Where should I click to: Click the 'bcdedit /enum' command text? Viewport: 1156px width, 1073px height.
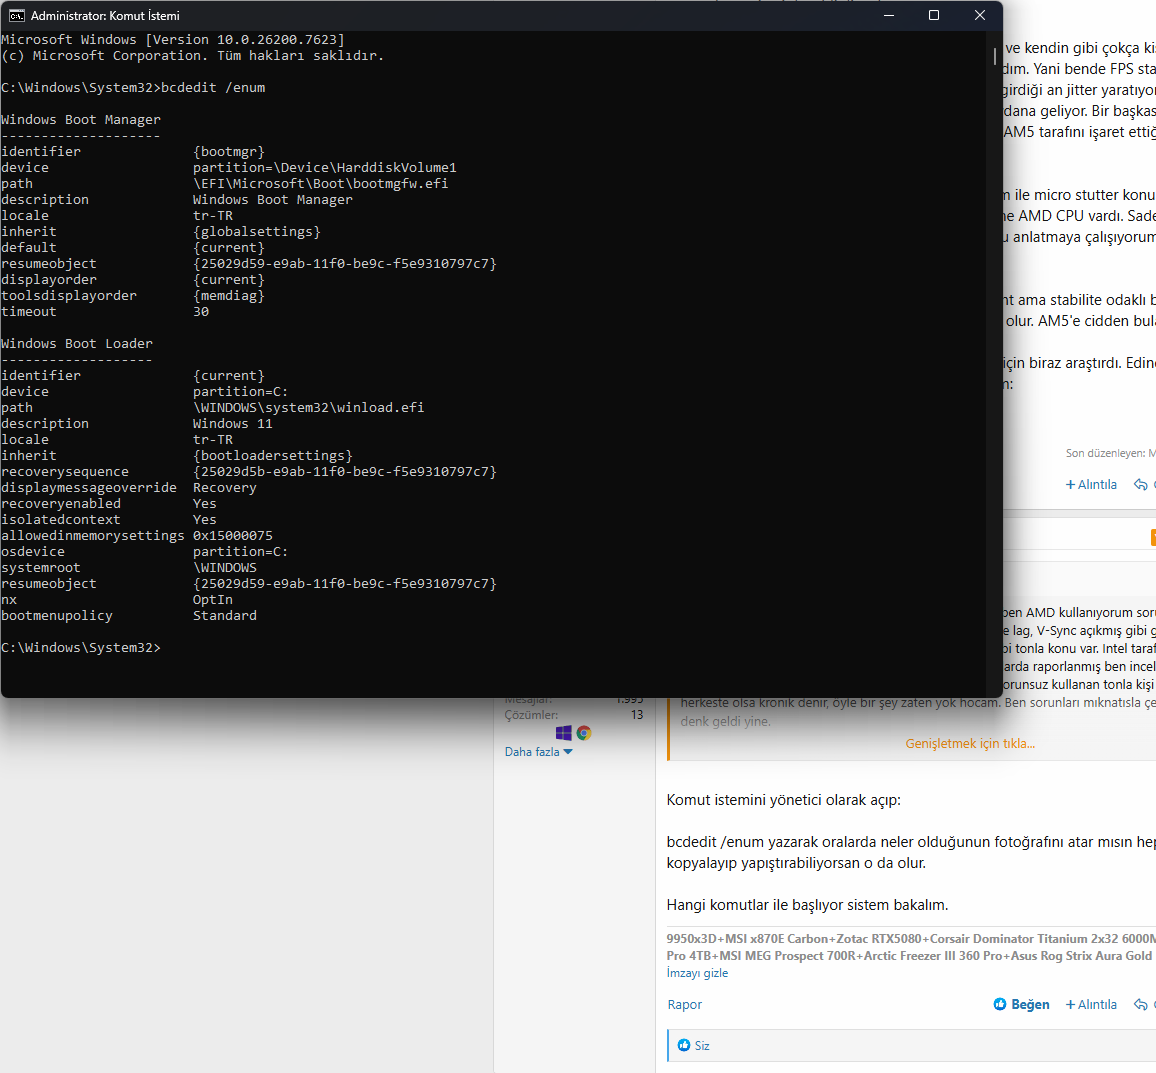coord(213,88)
